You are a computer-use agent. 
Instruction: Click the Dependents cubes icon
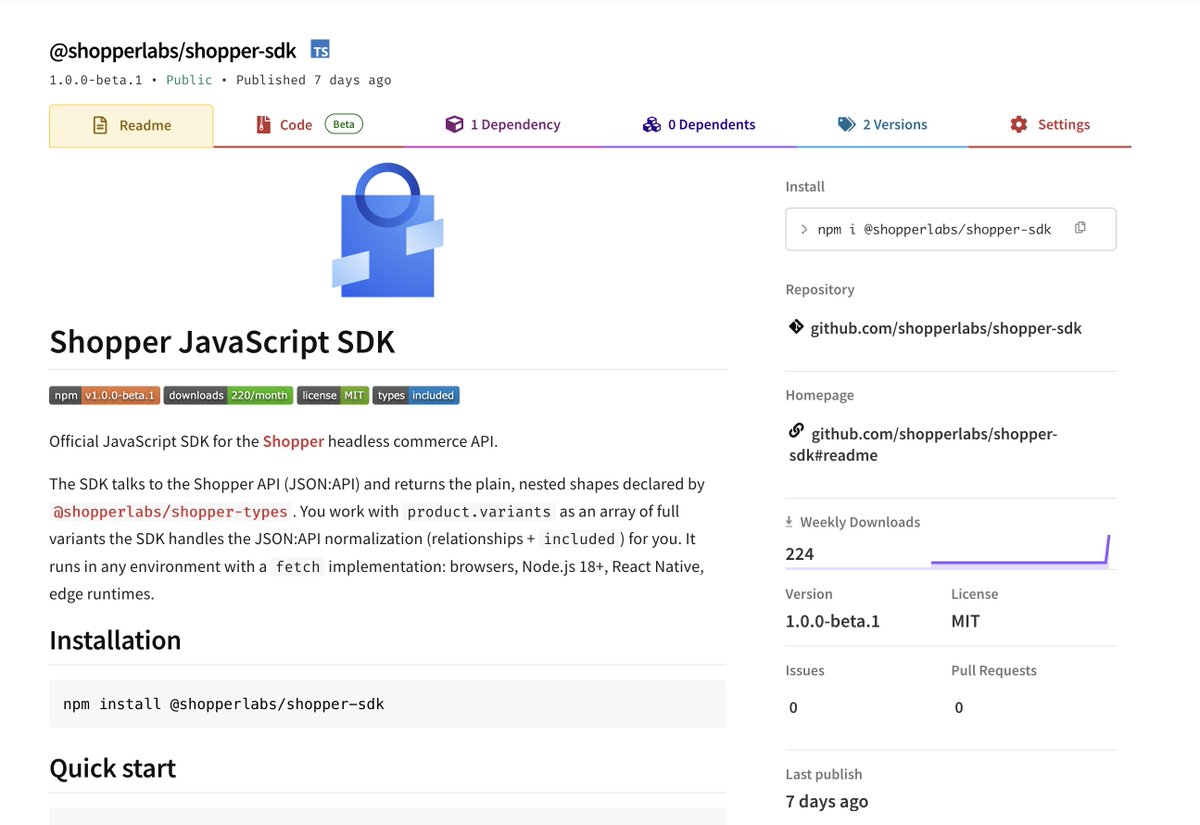(x=651, y=124)
